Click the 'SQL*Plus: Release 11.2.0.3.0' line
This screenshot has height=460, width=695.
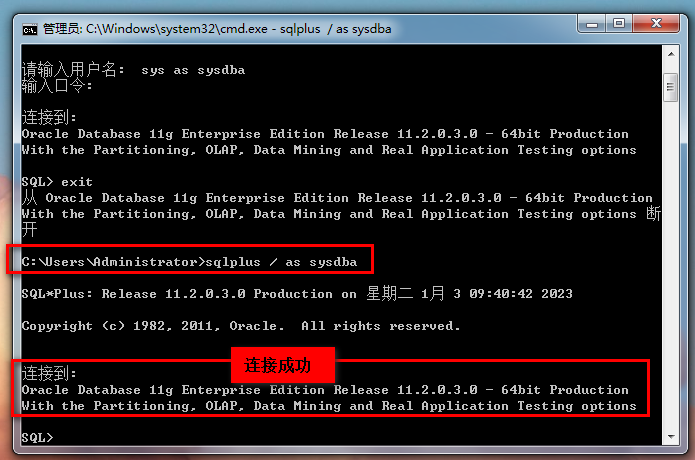tap(297, 293)
